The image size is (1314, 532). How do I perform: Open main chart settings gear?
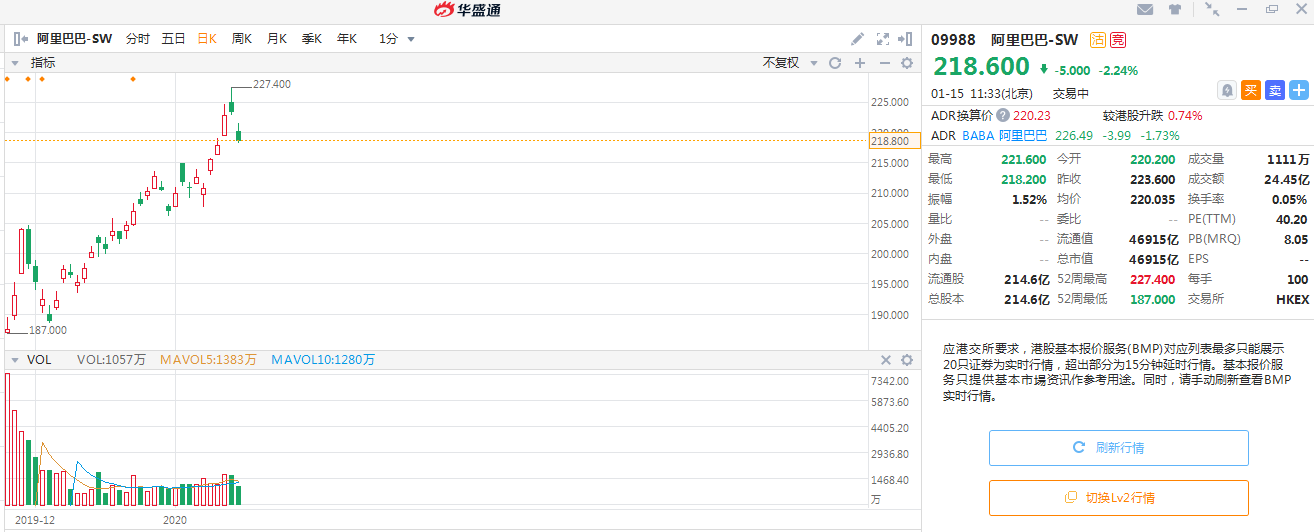tap(907, 63)
